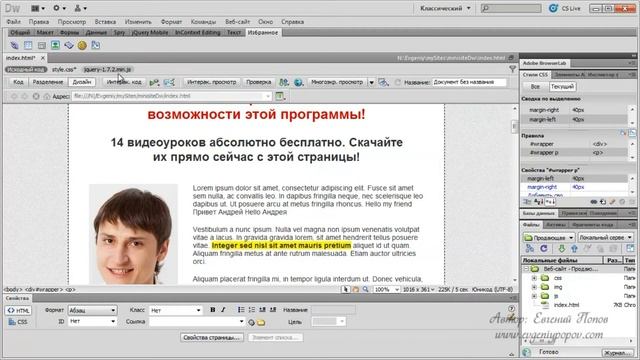Open the Вставка menu
The image size is (640, 360).
pos(105,22)
